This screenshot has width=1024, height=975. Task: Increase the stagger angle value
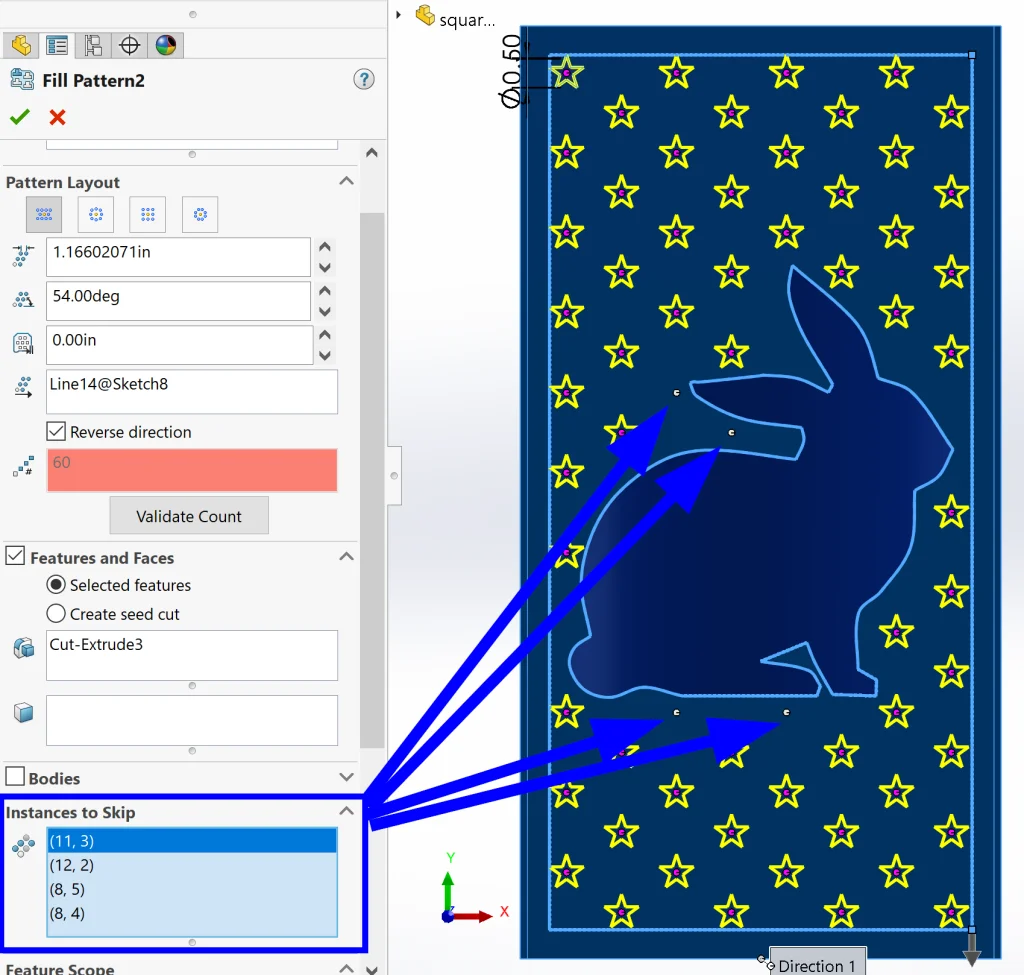(325, 291)
